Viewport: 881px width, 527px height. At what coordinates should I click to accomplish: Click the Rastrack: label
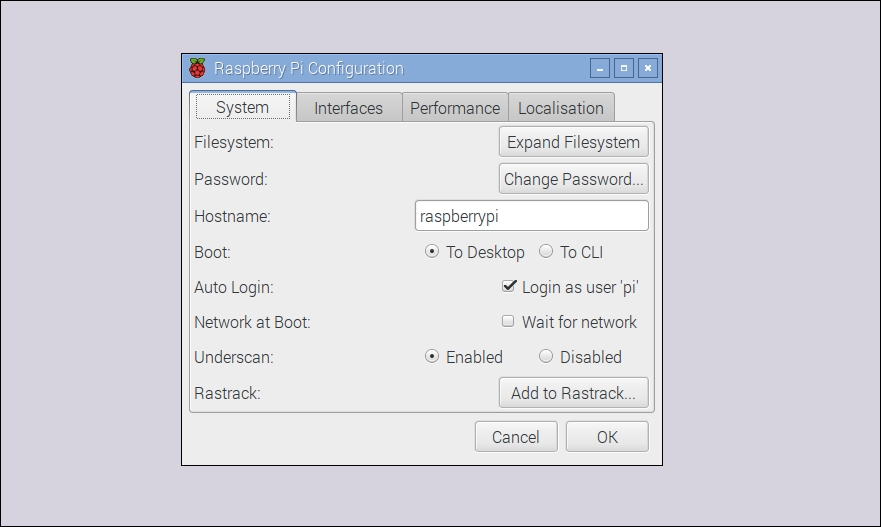[228, 393]
